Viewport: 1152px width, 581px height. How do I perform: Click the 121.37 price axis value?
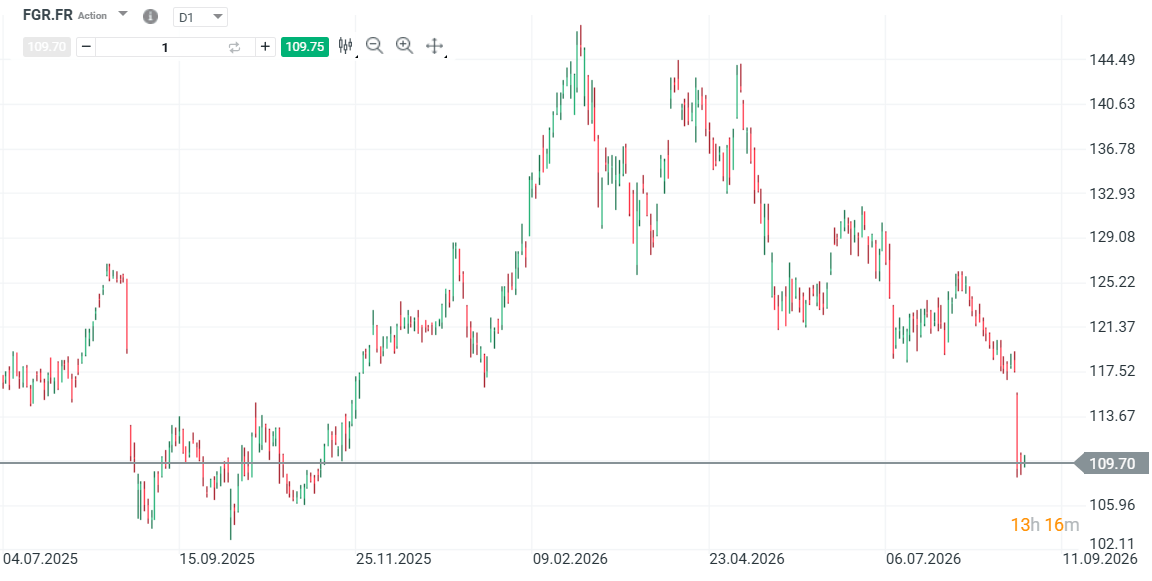click(1112, 327)
